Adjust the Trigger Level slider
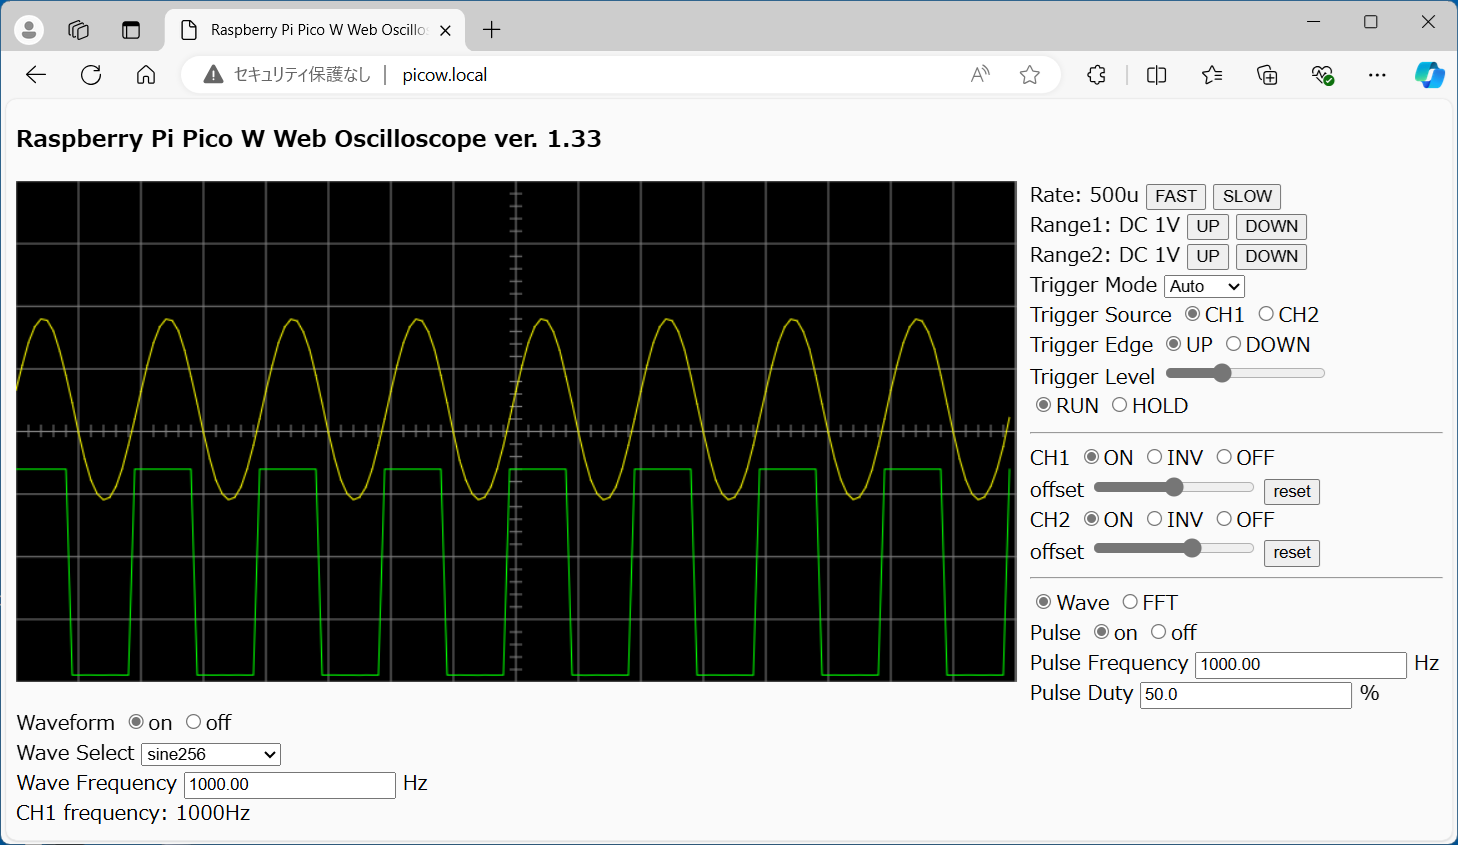 (x=1245, y=373)
